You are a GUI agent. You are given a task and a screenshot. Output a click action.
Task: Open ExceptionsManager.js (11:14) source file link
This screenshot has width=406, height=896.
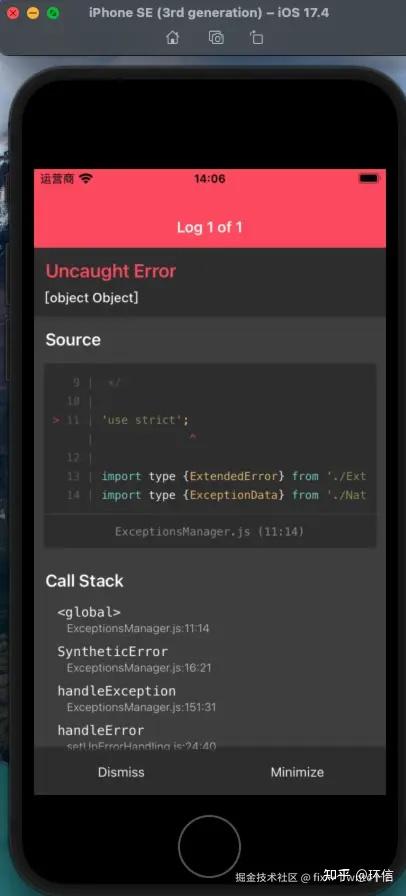click(209, 531)
